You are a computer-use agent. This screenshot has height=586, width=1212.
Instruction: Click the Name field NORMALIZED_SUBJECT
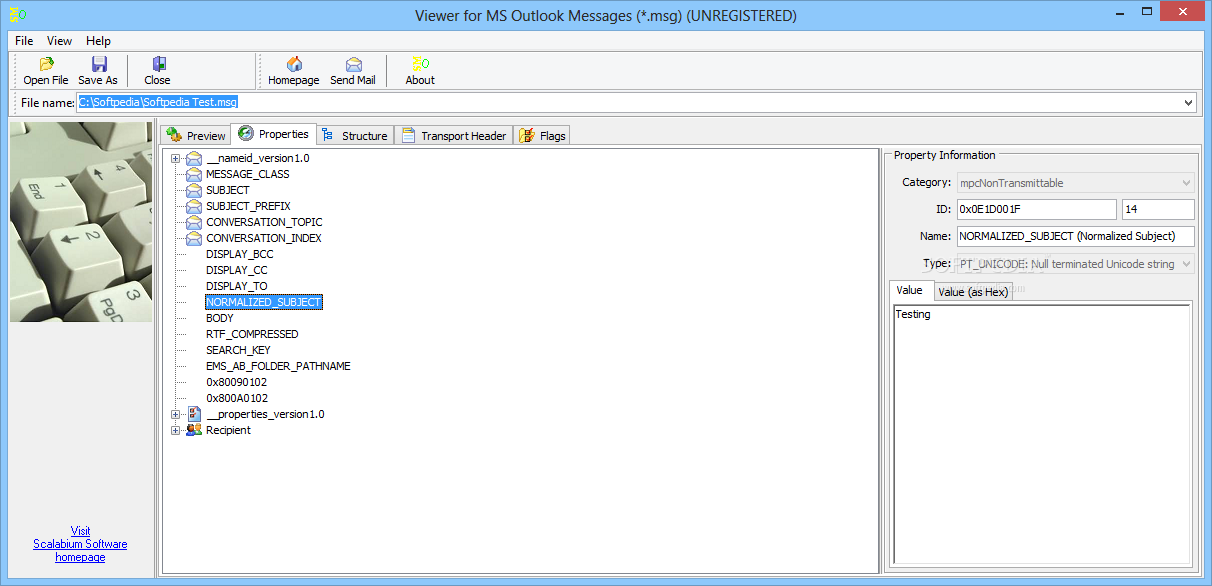[x=1075, y=237]
